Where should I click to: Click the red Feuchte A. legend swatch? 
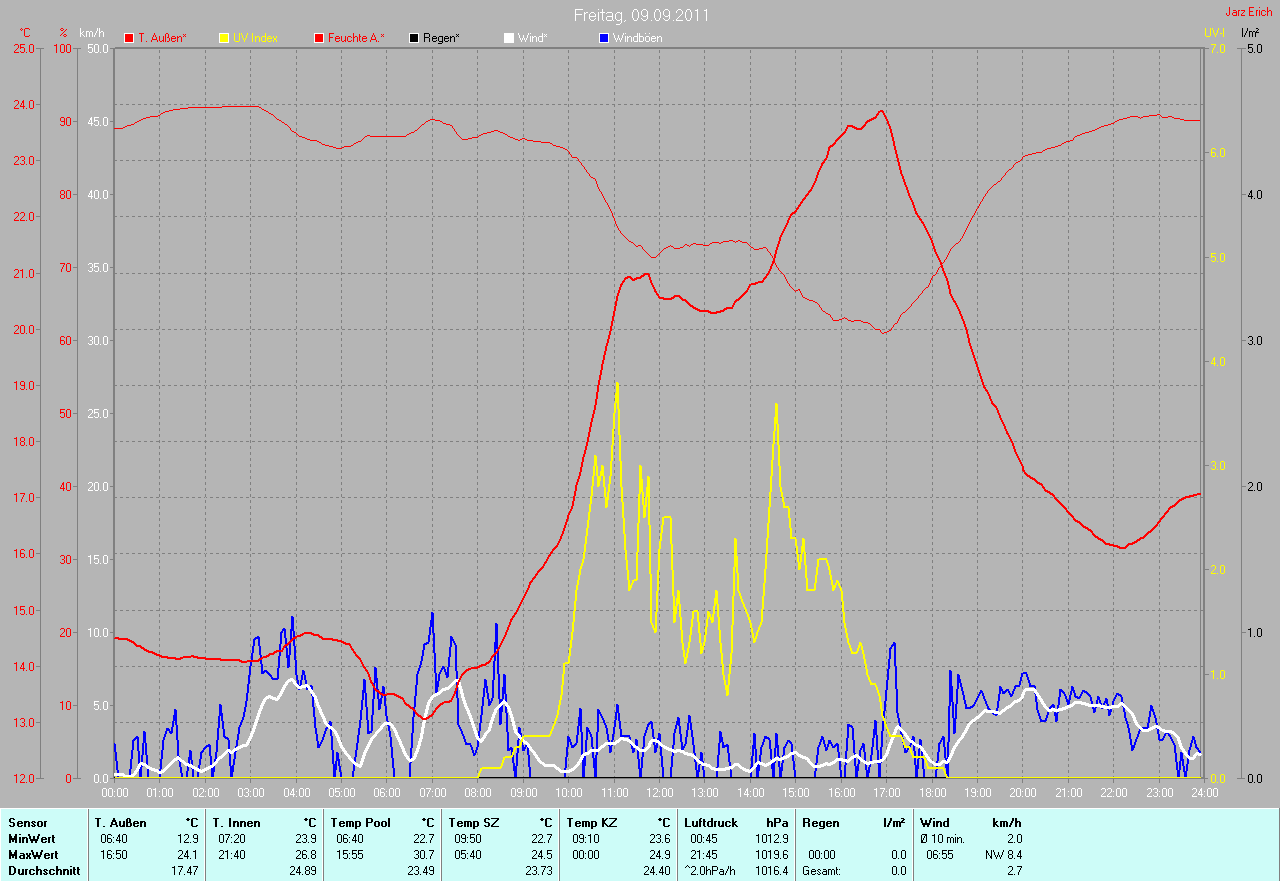coord(320,38)
